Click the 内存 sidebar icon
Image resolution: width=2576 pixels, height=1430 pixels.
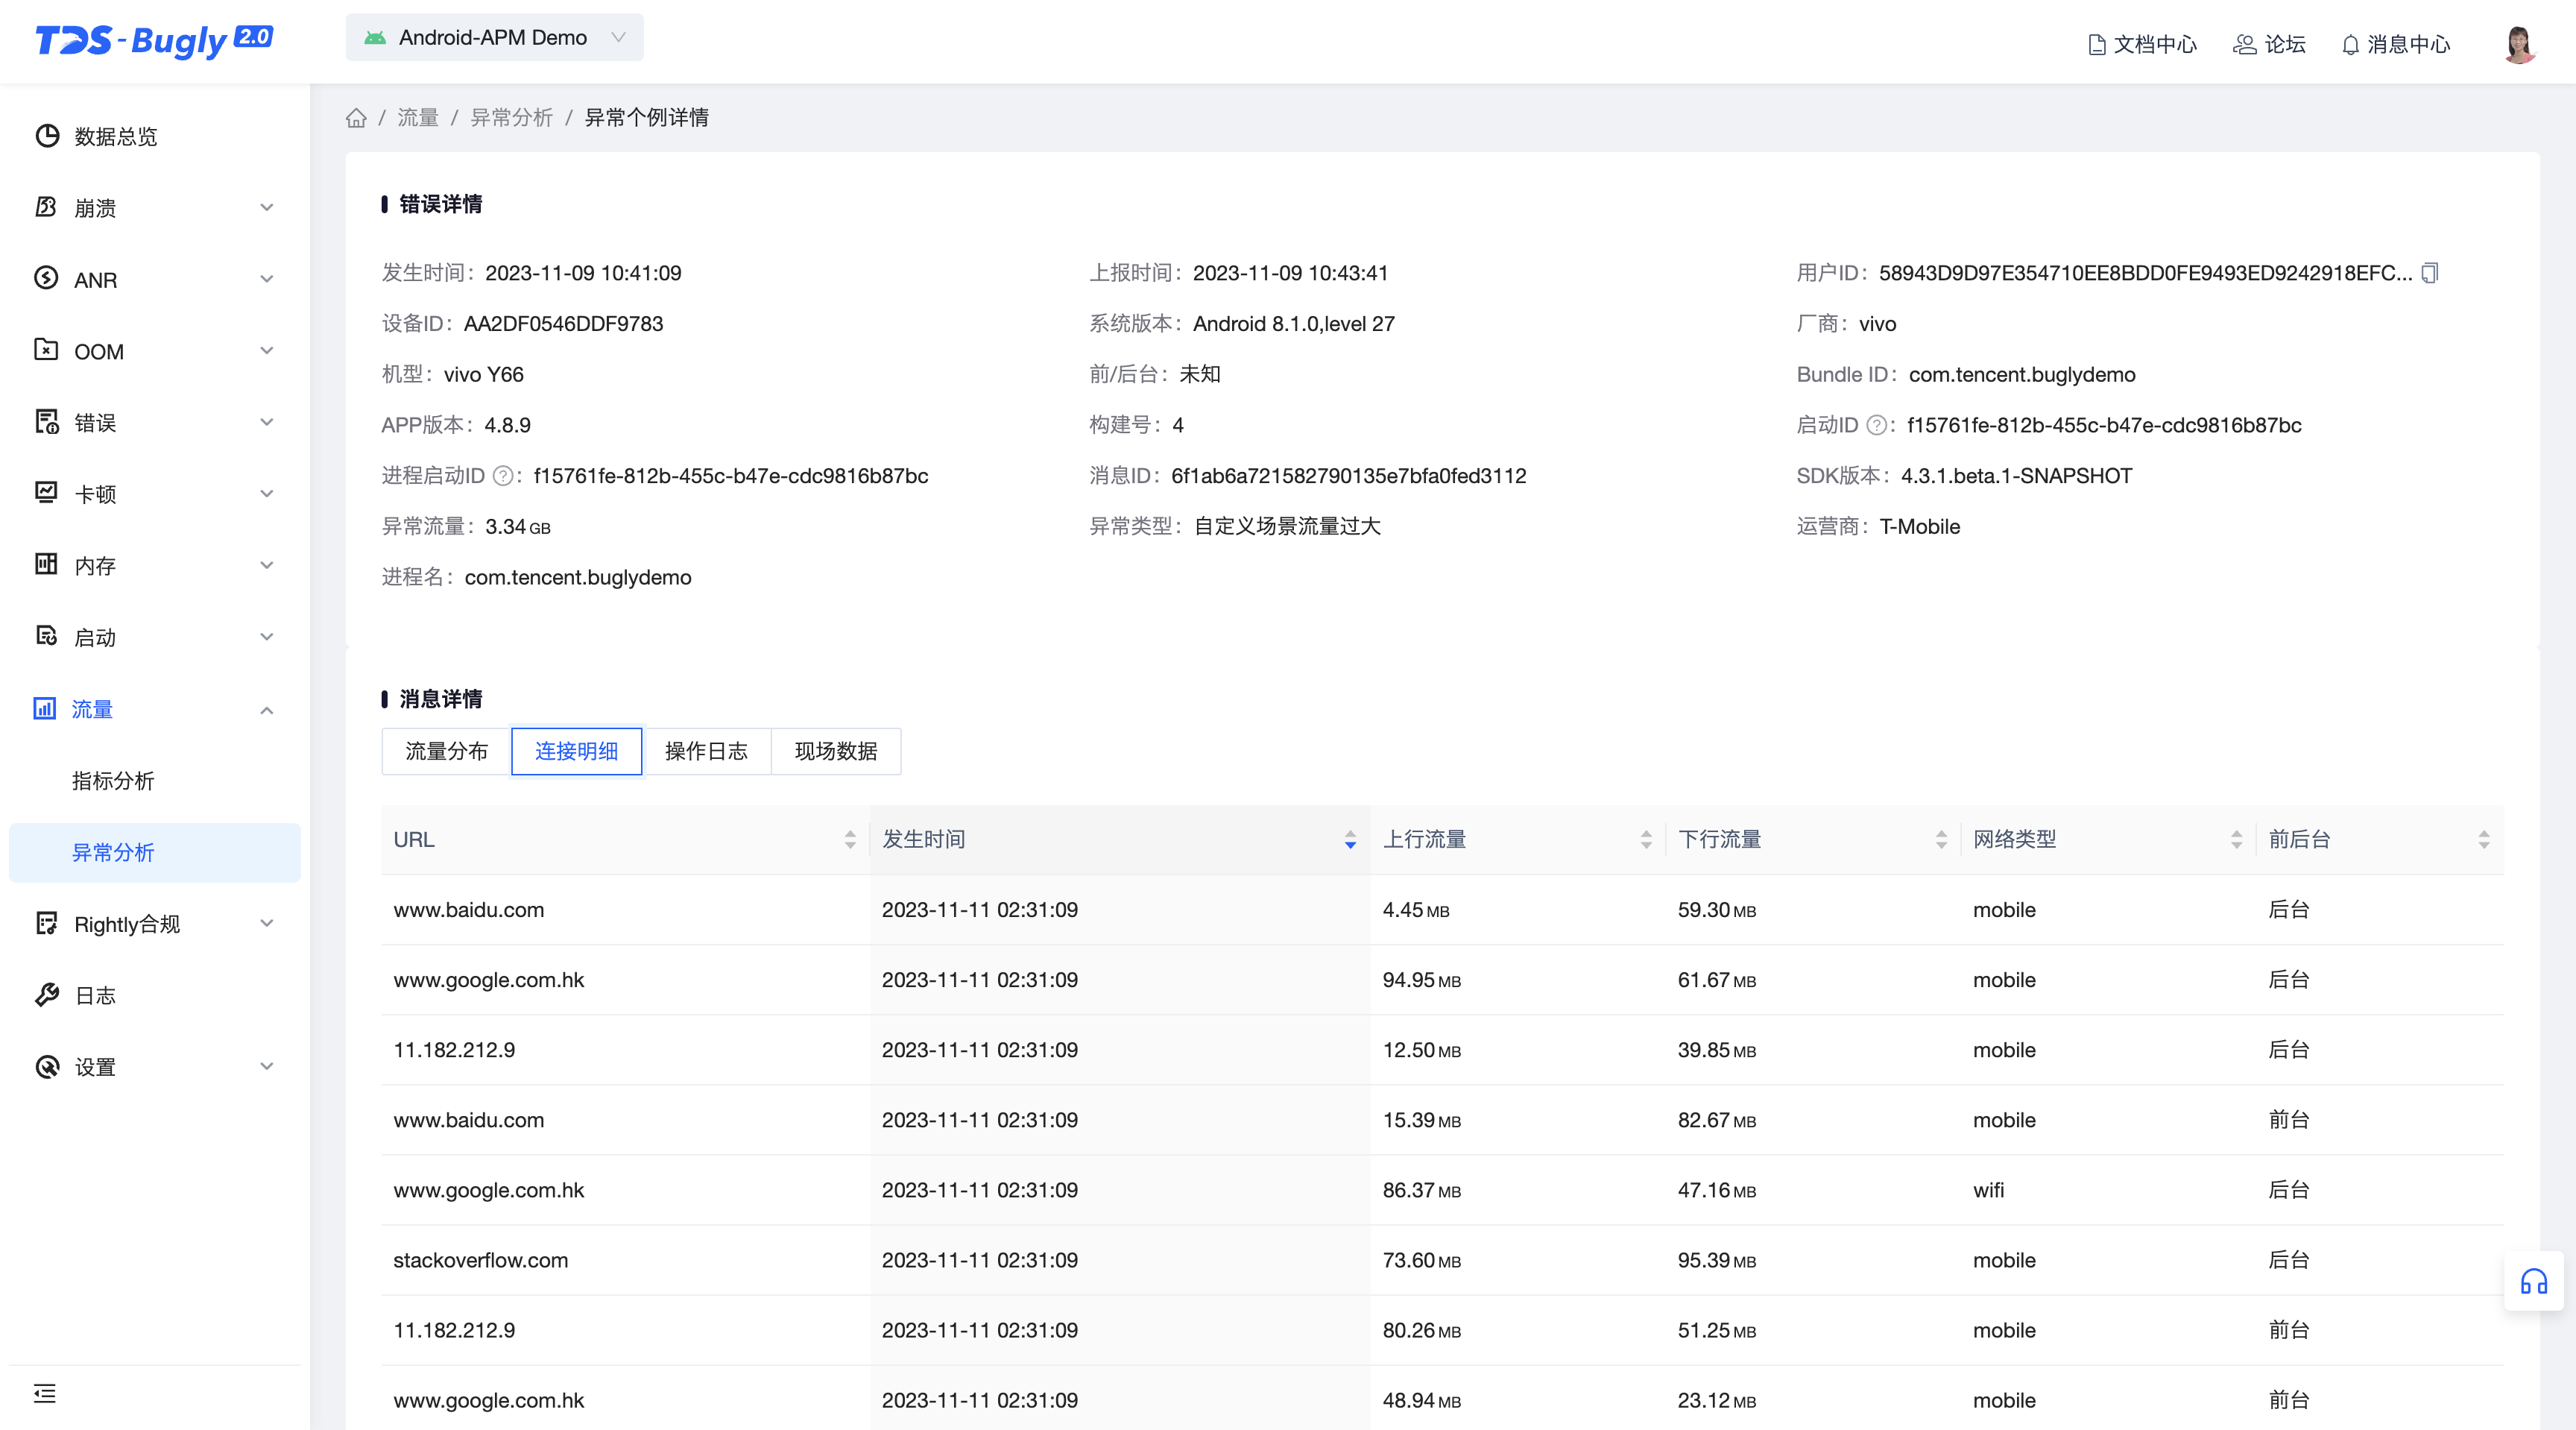[x=47, y=565]
